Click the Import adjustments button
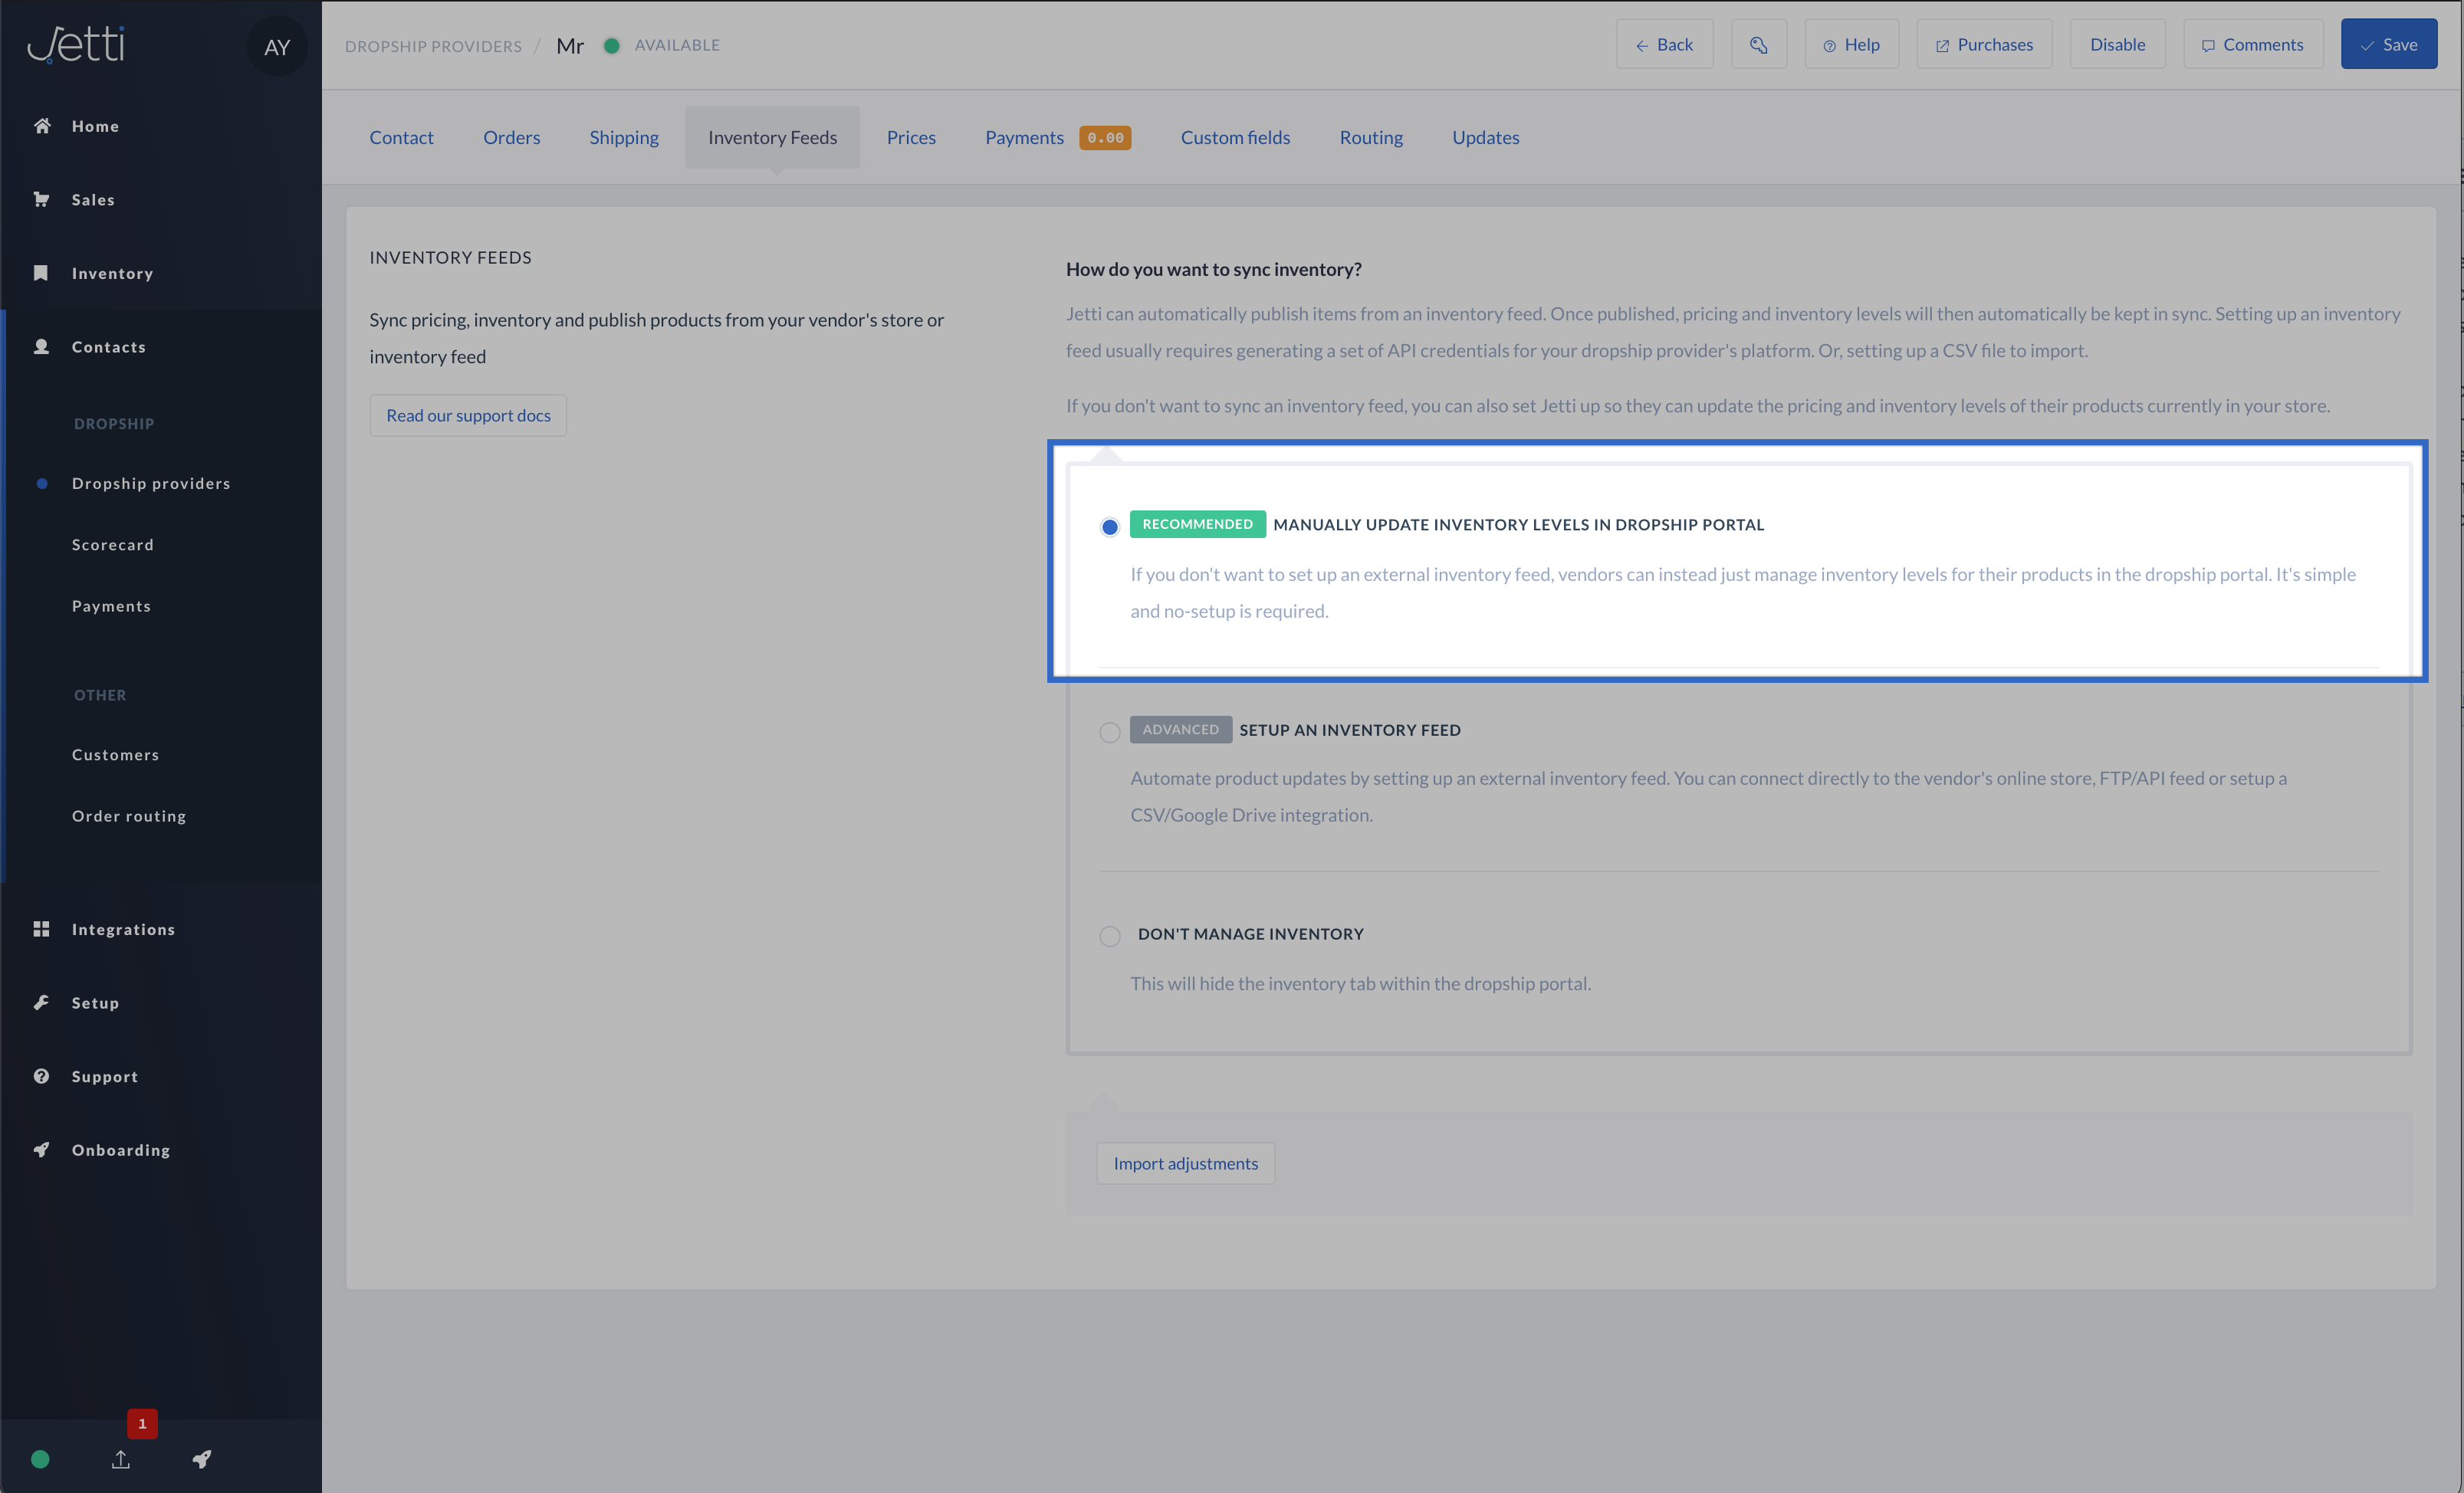2464x1493 pixels. pos(1185,1163)
